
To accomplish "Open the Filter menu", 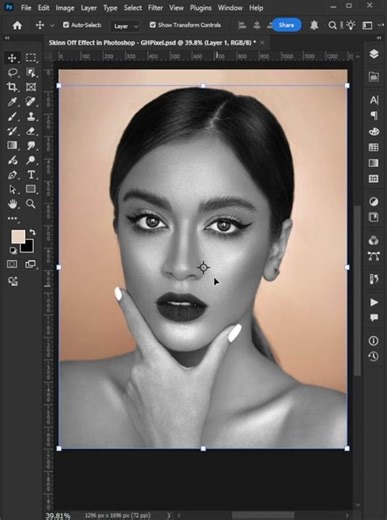I will click(x=155, y=8).
